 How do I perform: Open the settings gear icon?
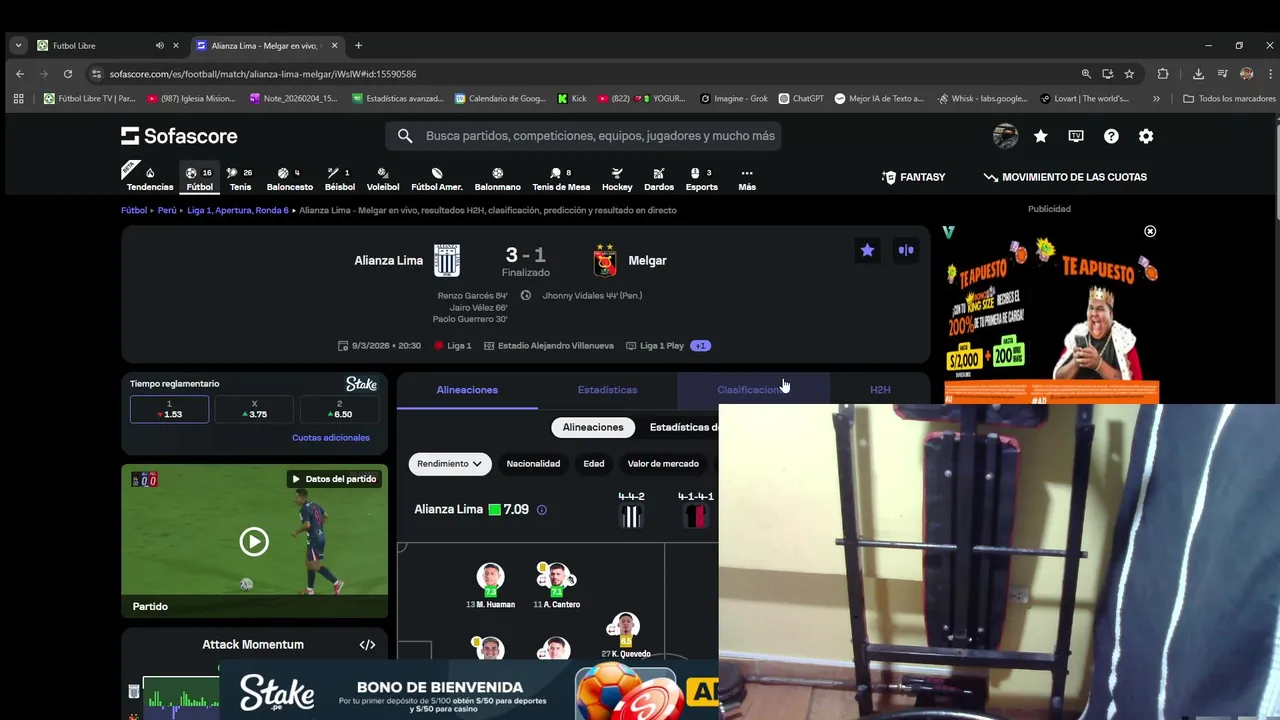1146,136
